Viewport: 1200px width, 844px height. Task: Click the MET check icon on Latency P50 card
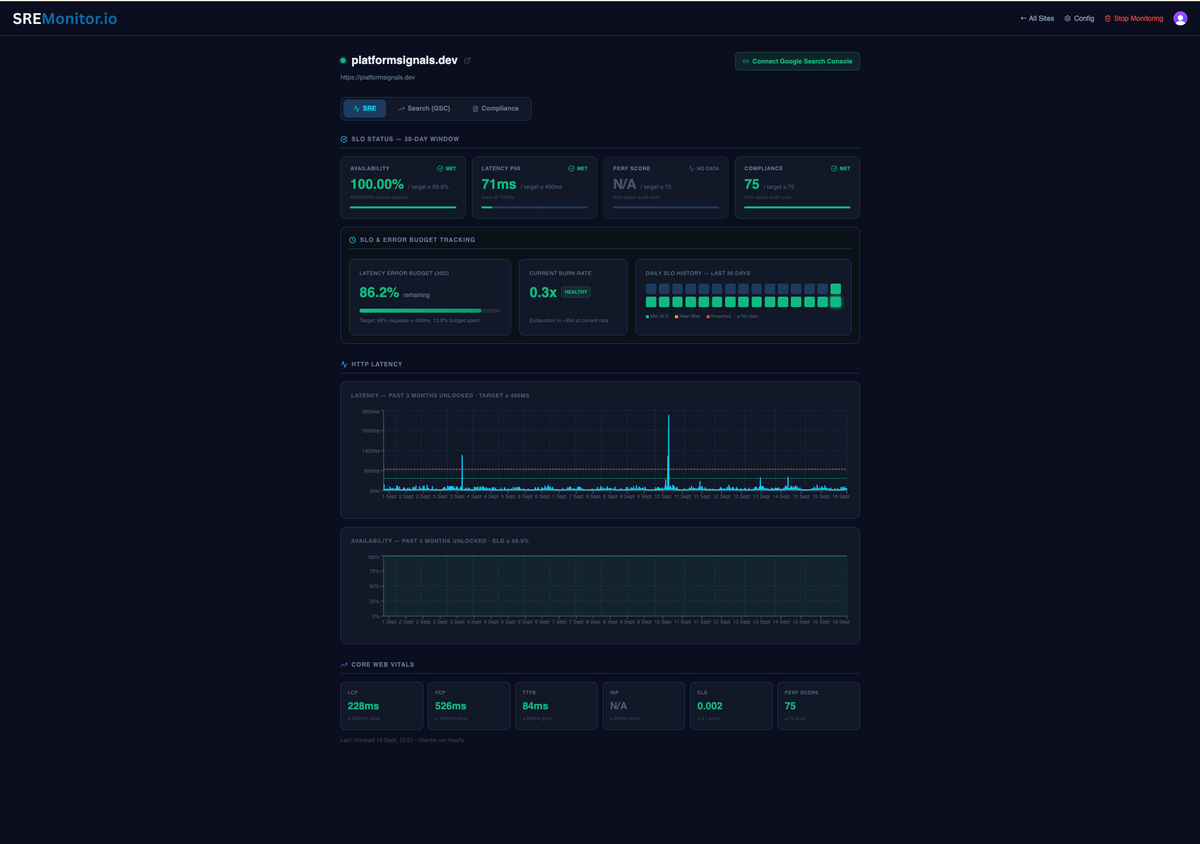coord(571,168)
